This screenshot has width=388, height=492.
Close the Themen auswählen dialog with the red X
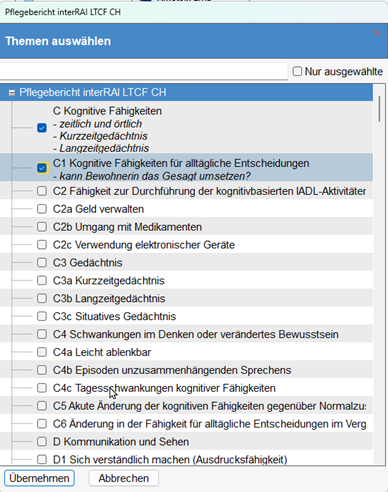[x=377, y=33]
